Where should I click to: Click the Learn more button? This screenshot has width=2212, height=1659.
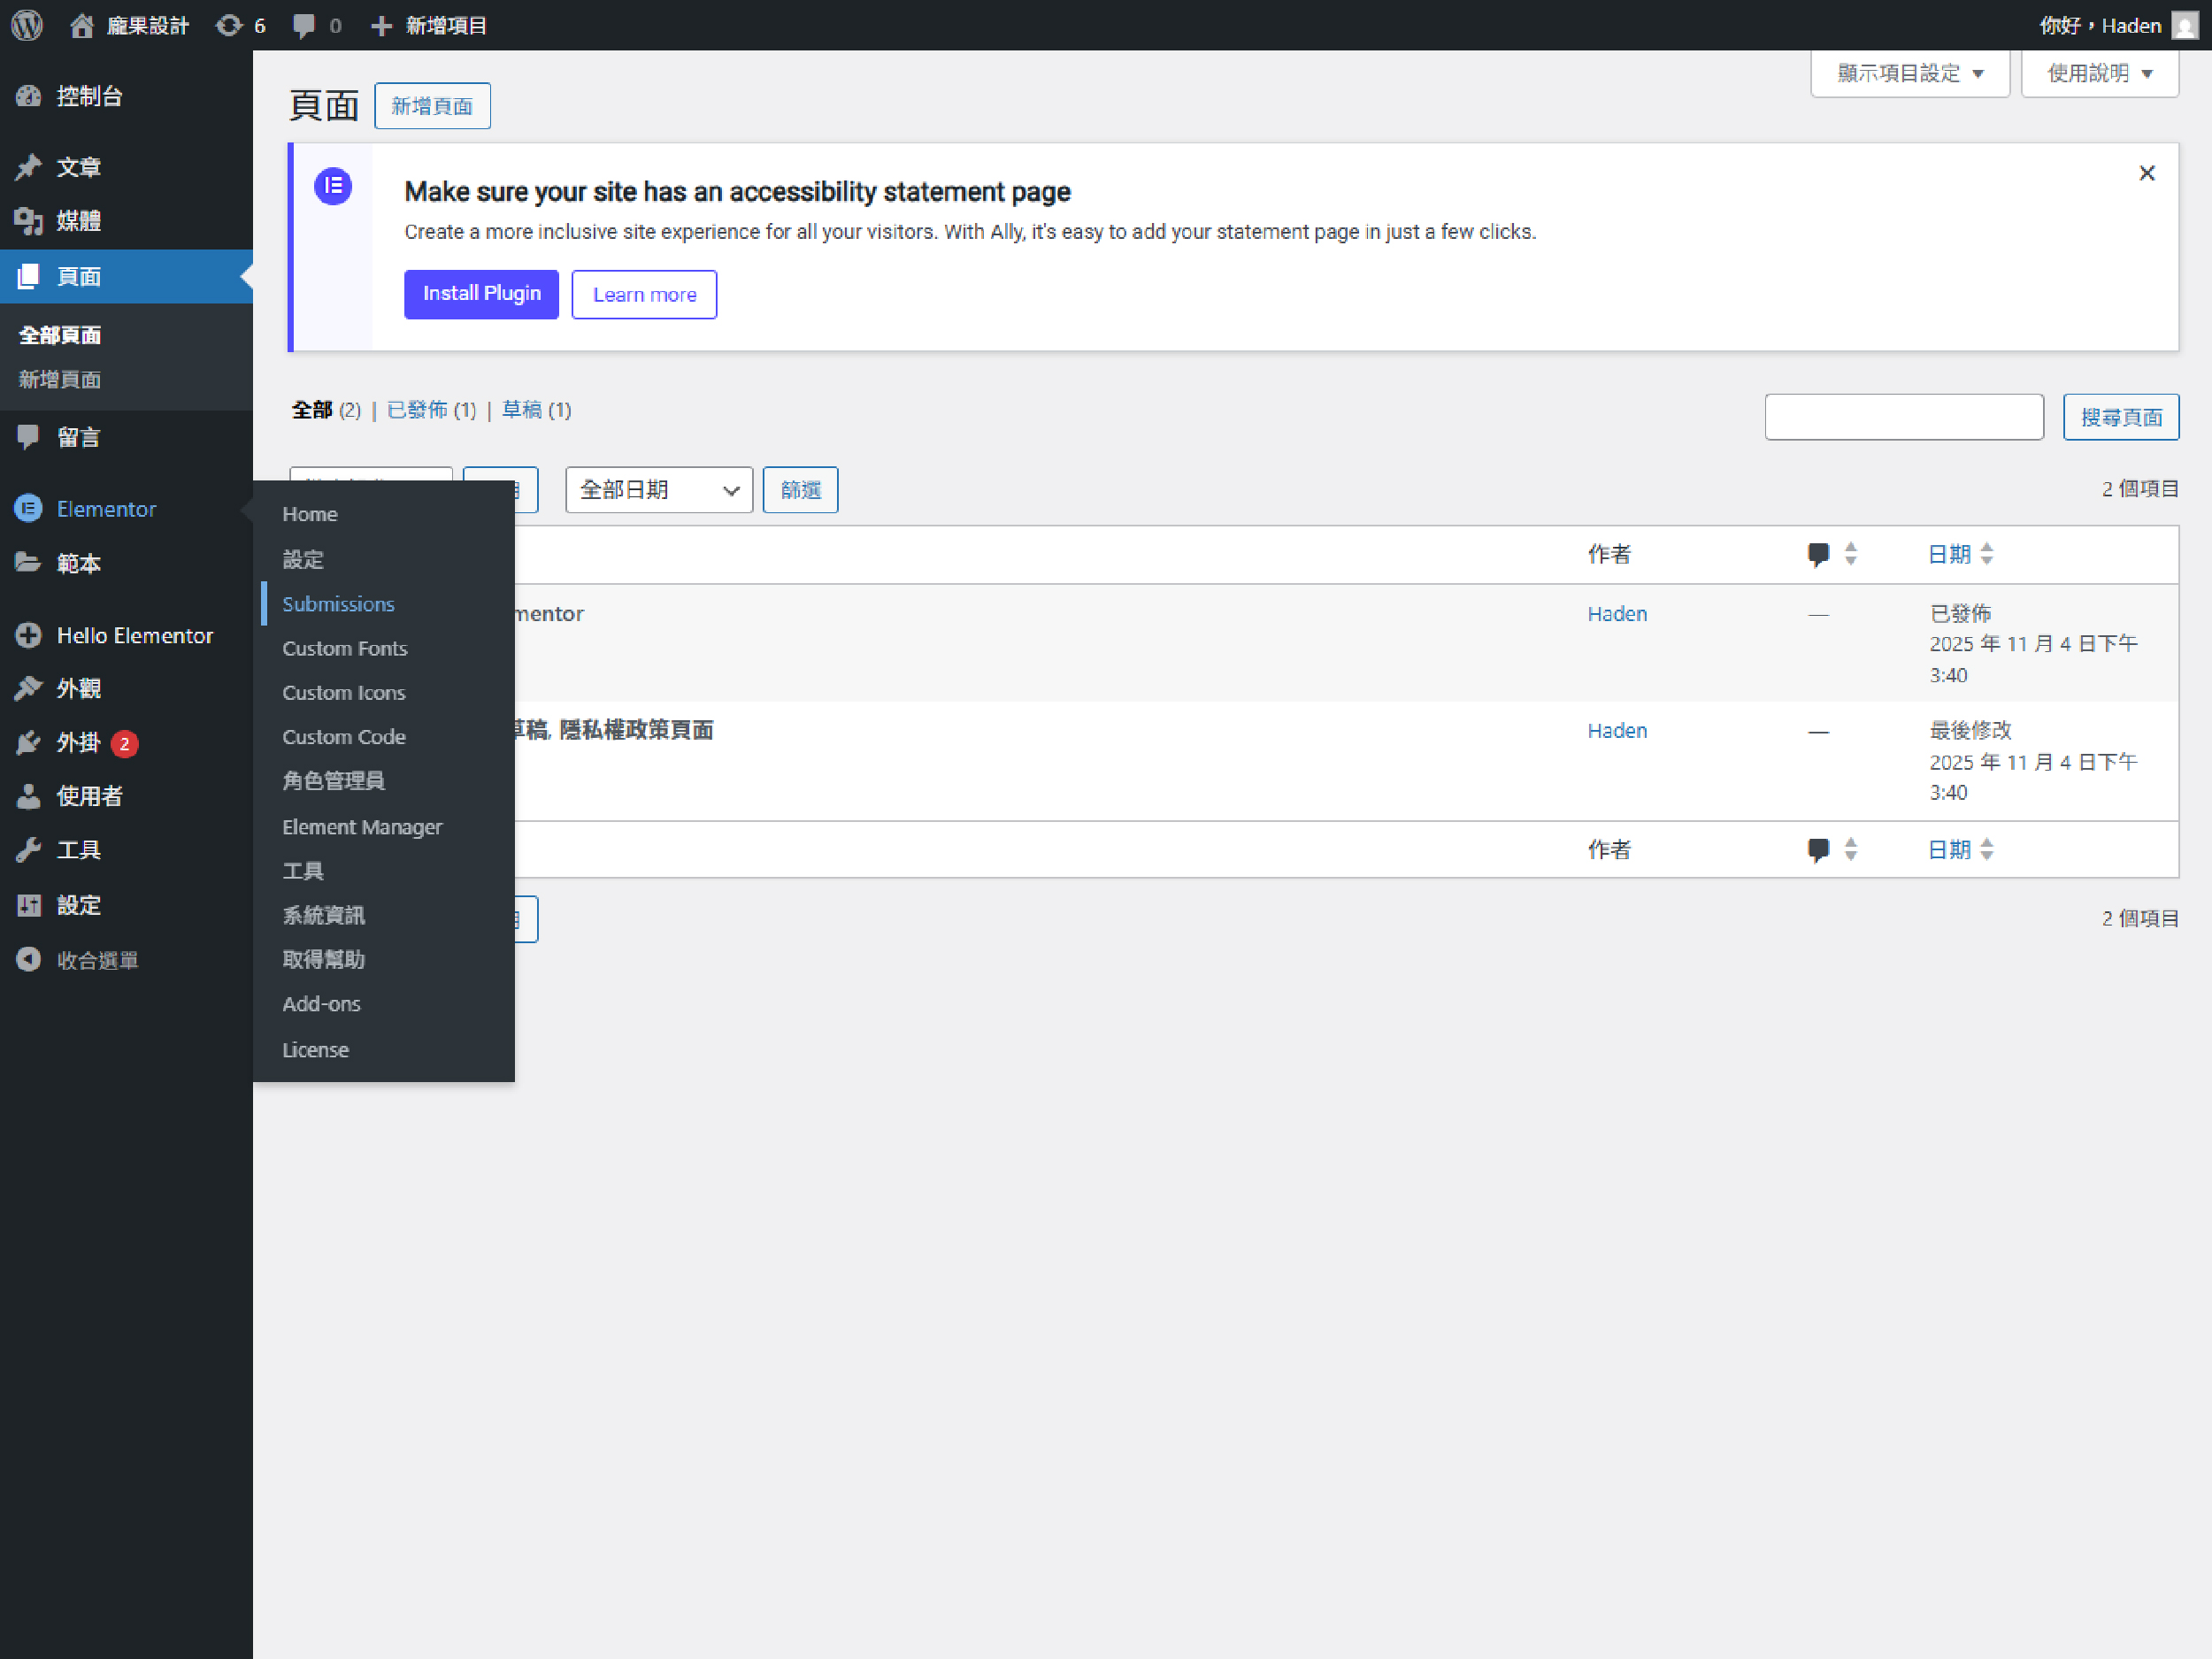[644, 294]
